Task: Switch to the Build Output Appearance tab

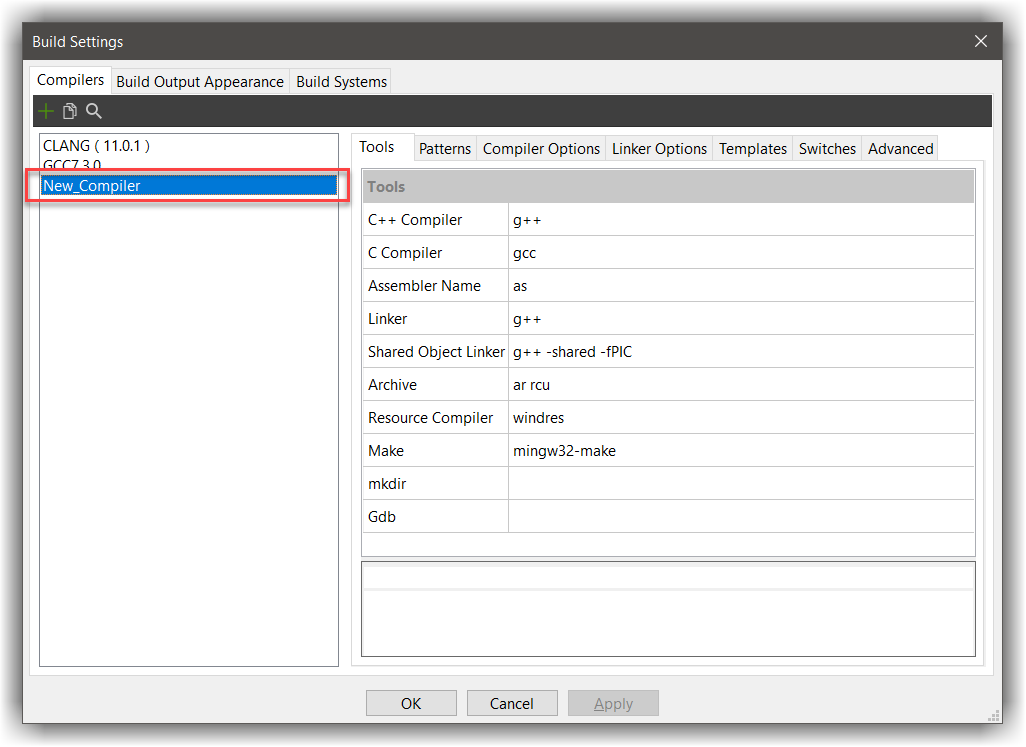Action: pos(199,81)
